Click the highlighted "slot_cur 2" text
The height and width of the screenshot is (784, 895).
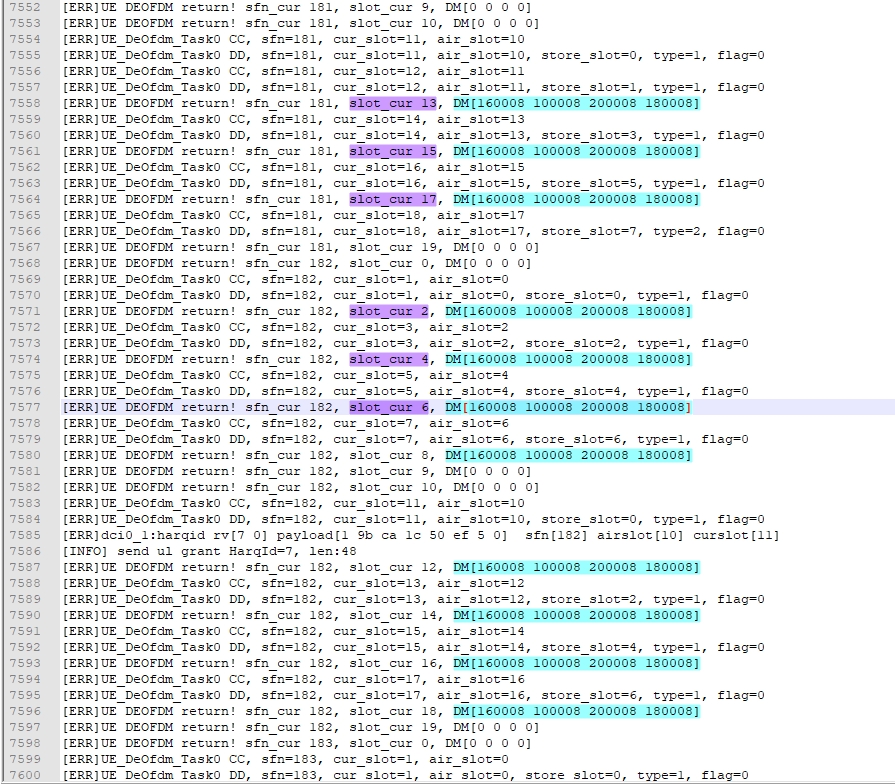coord(389,311)
